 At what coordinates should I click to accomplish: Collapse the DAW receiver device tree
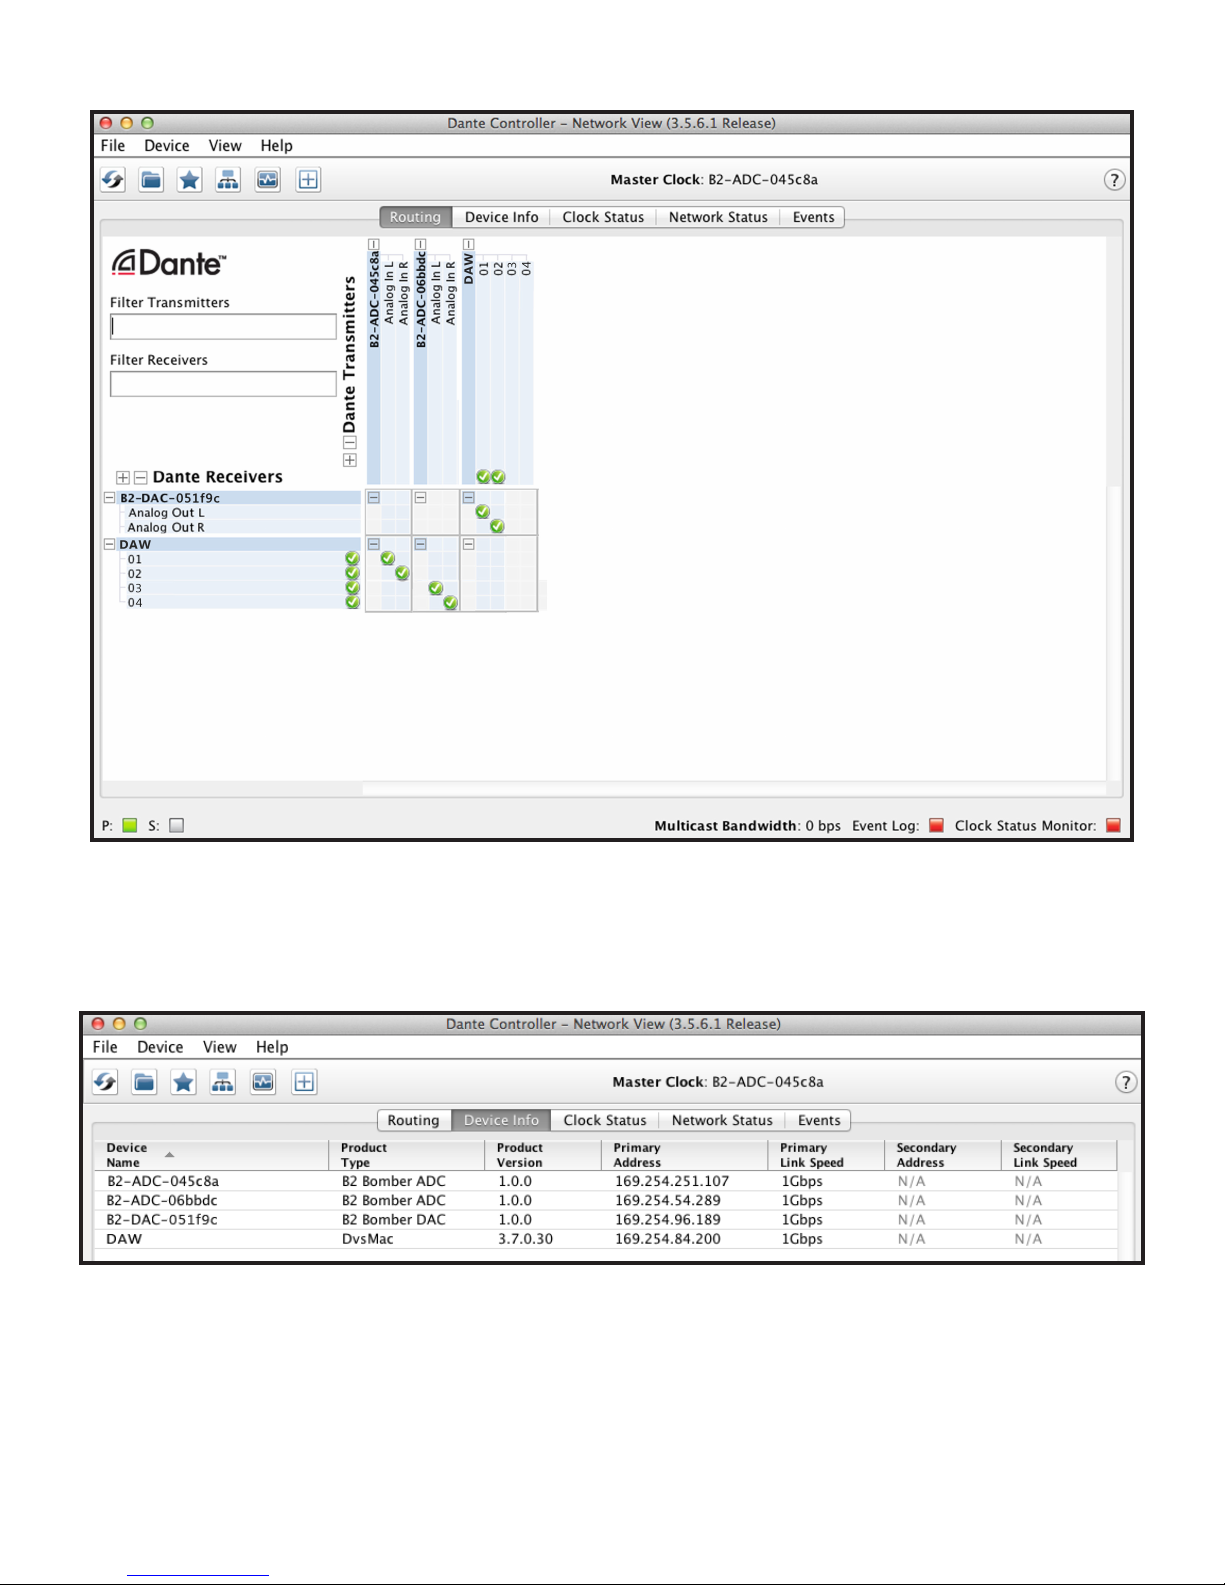(110, 545)
